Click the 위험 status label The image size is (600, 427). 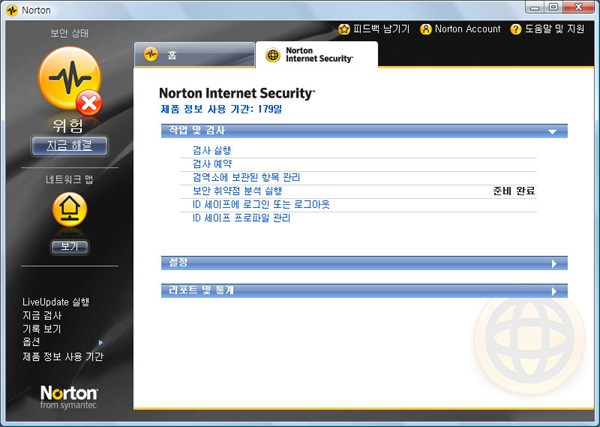coord(68,125)
